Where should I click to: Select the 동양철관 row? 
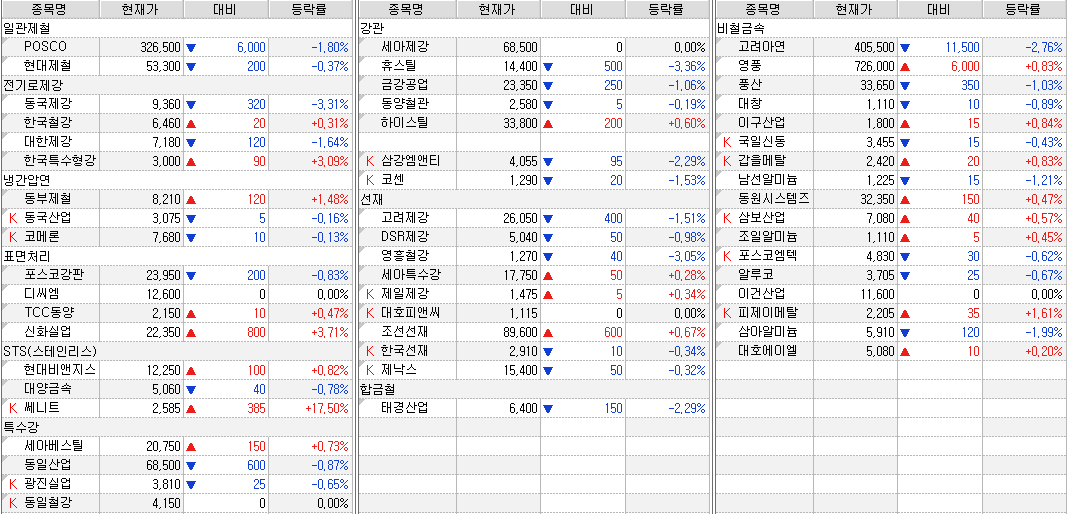coord(405,104)
